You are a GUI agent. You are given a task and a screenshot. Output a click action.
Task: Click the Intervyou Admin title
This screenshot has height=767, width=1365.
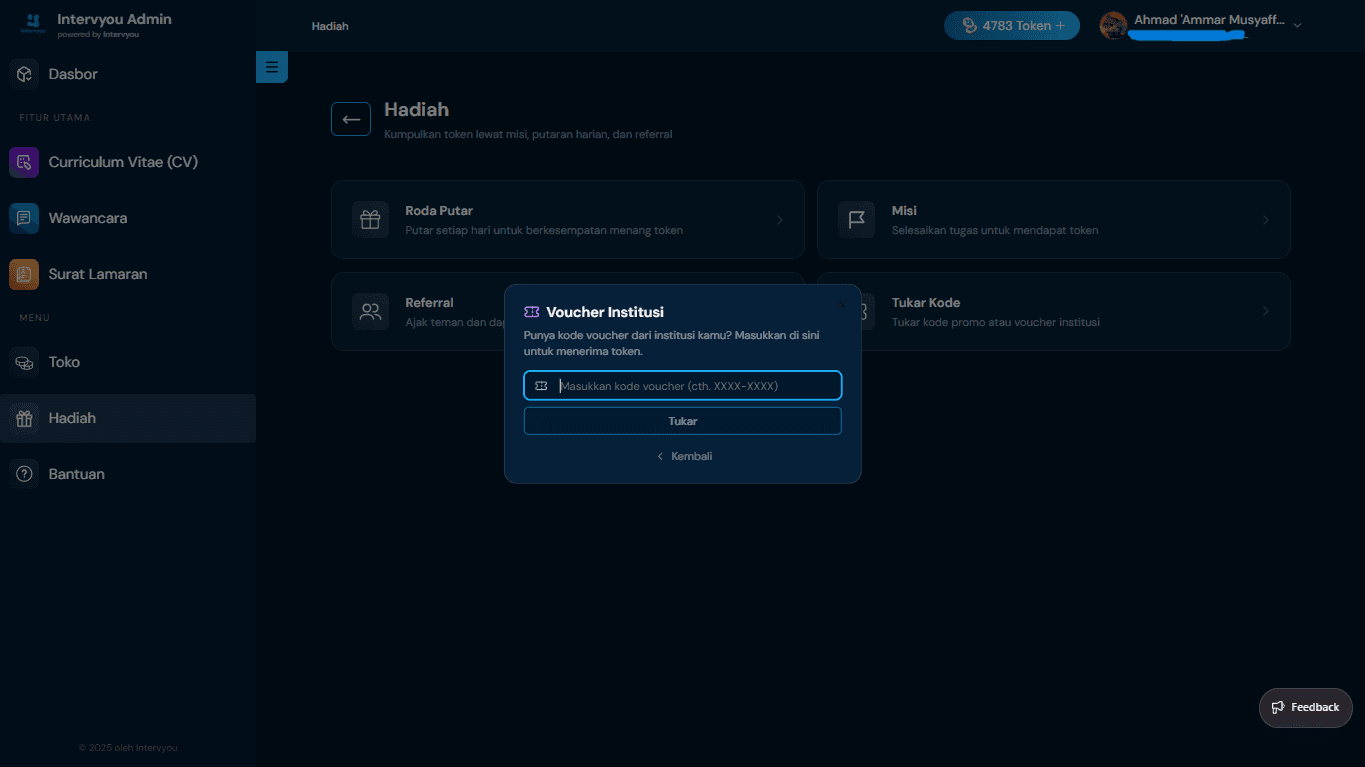point(114,19)
